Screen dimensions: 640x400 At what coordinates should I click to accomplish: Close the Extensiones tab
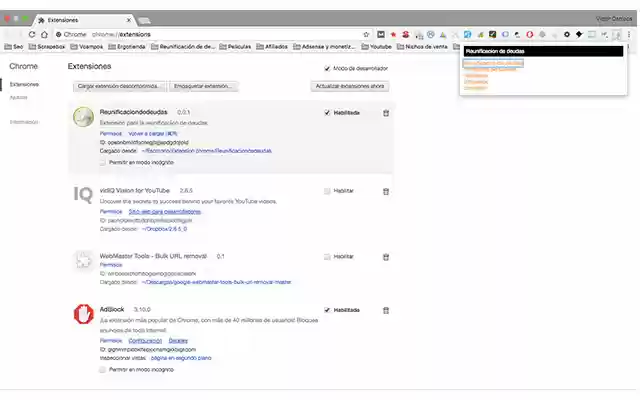(129, 20)
